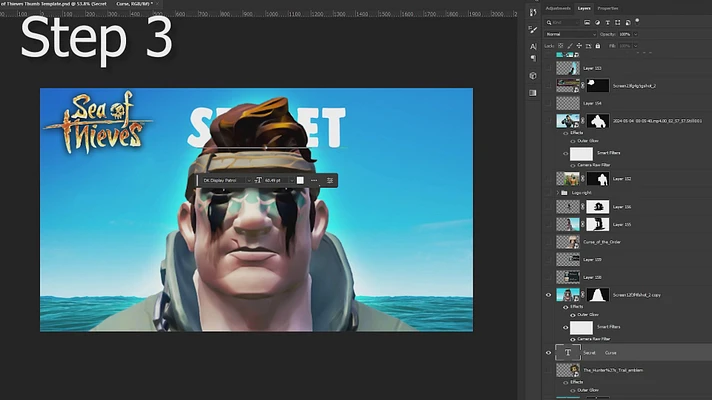Close the document tab with the X
Viewport: 712px width, 400px height.
click(x=158, y=4)
